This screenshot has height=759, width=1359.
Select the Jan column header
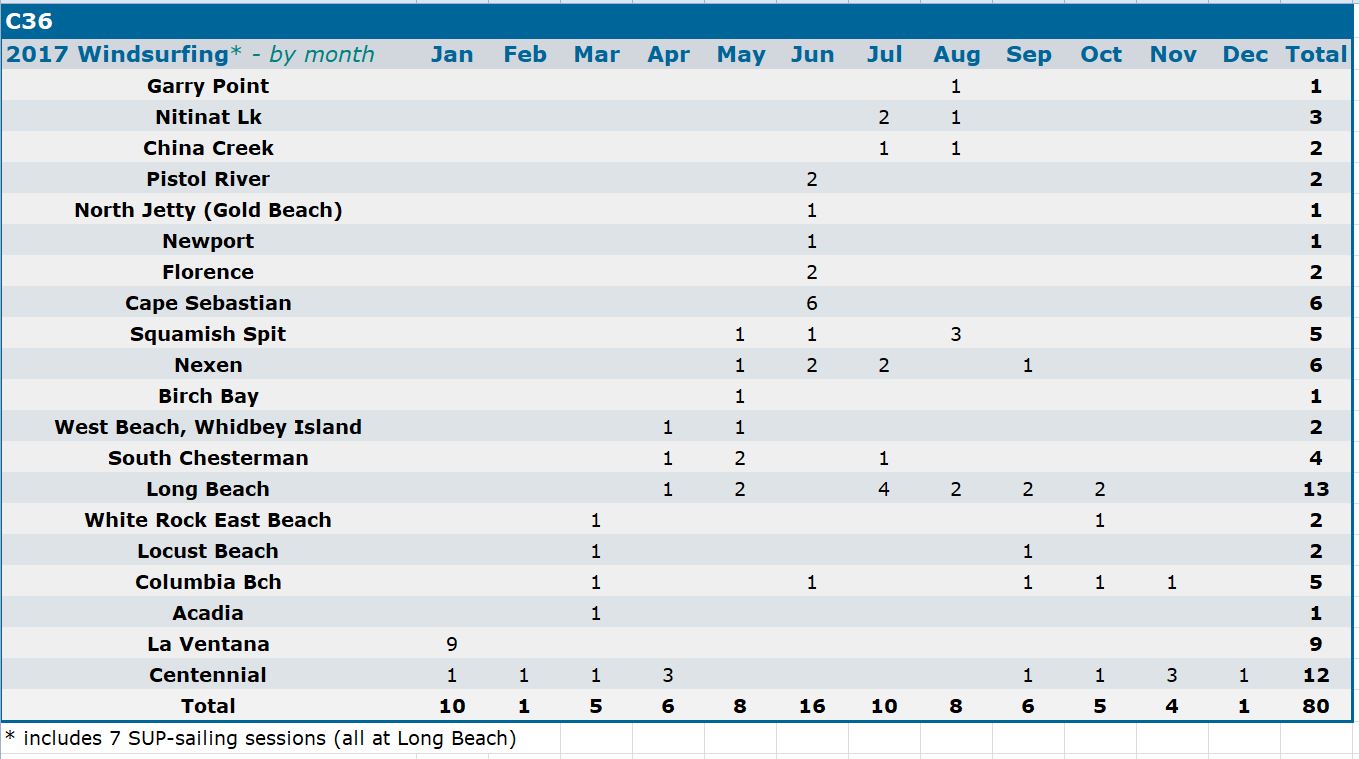[x=452, y=54]
